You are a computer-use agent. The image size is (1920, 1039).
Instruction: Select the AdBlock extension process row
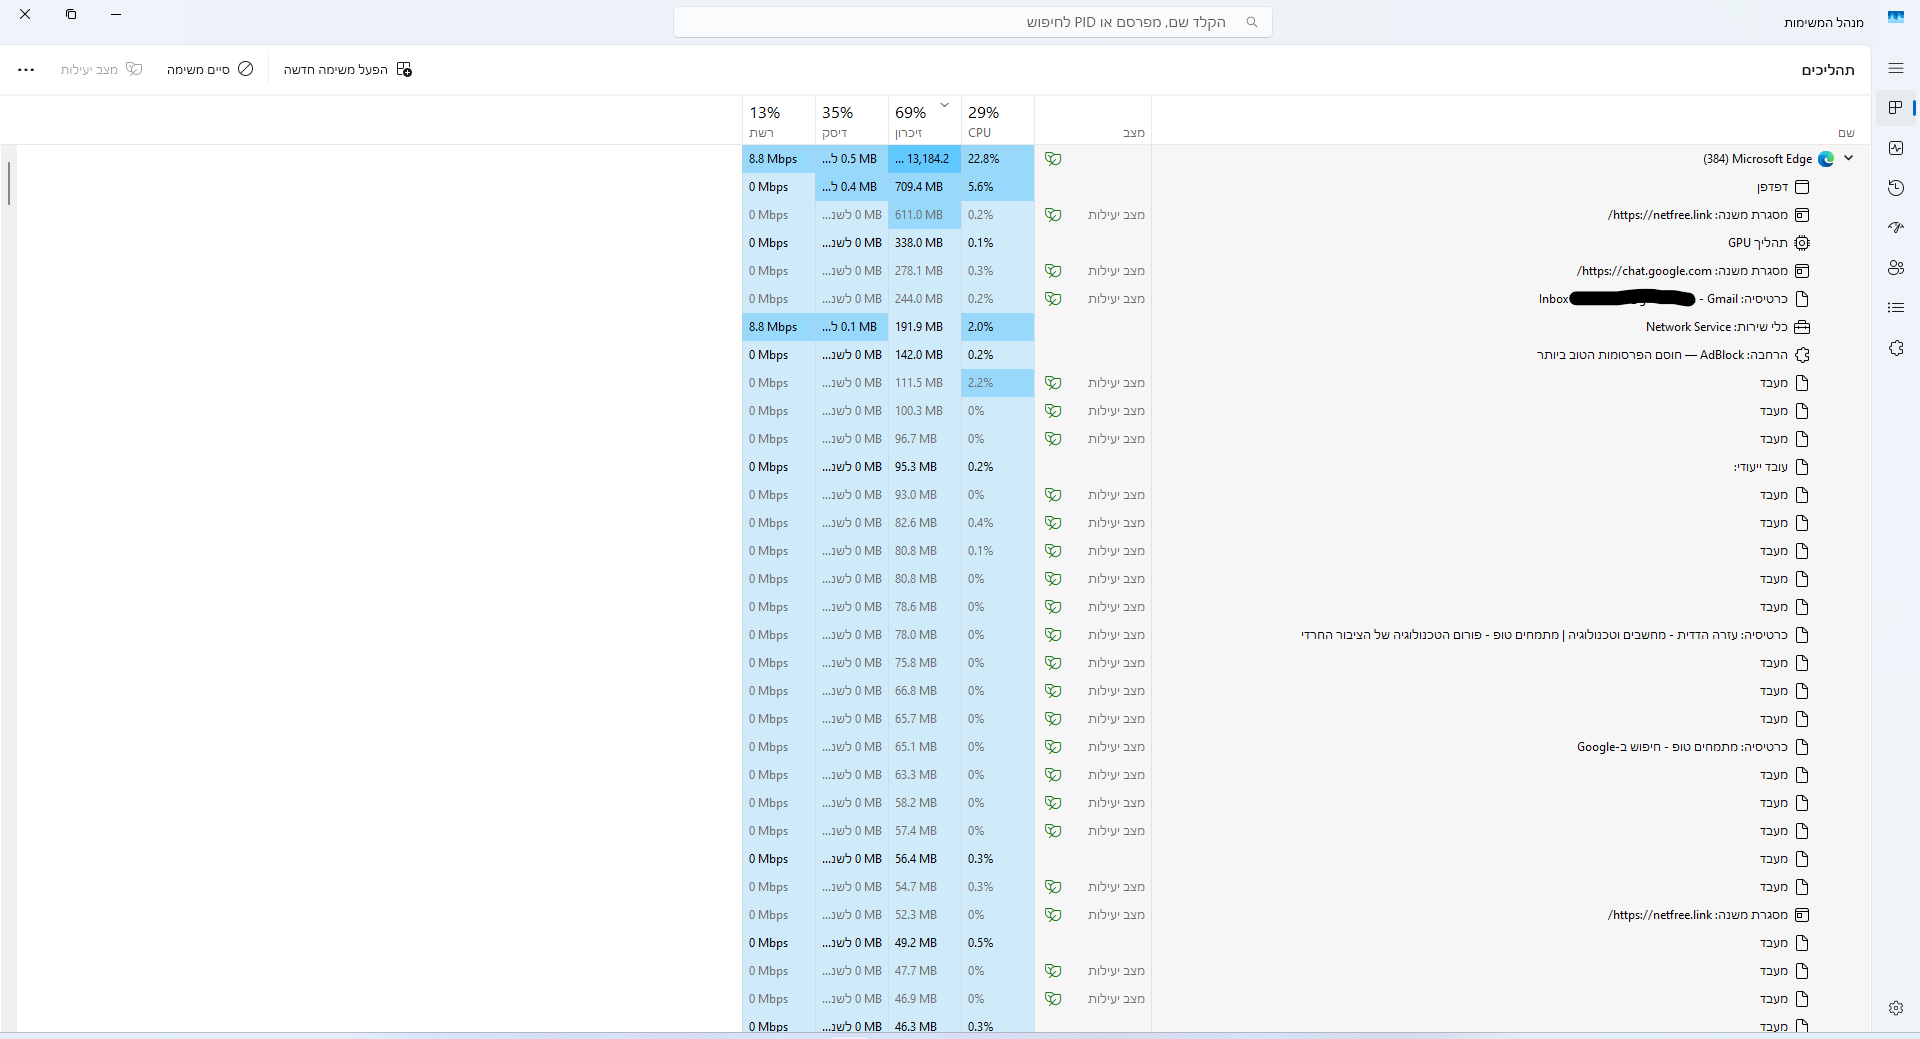pyautogui.click(x=1306, y=355)
